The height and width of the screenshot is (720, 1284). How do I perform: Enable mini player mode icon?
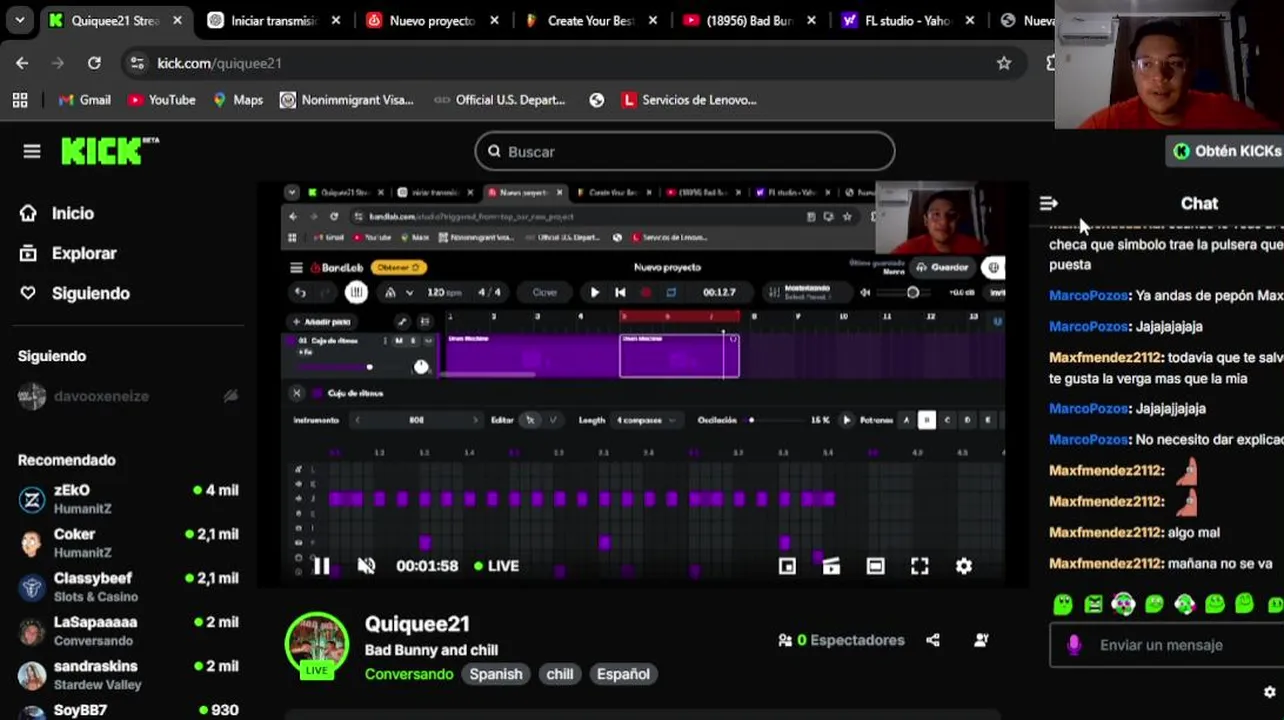(x=787, y=566)
